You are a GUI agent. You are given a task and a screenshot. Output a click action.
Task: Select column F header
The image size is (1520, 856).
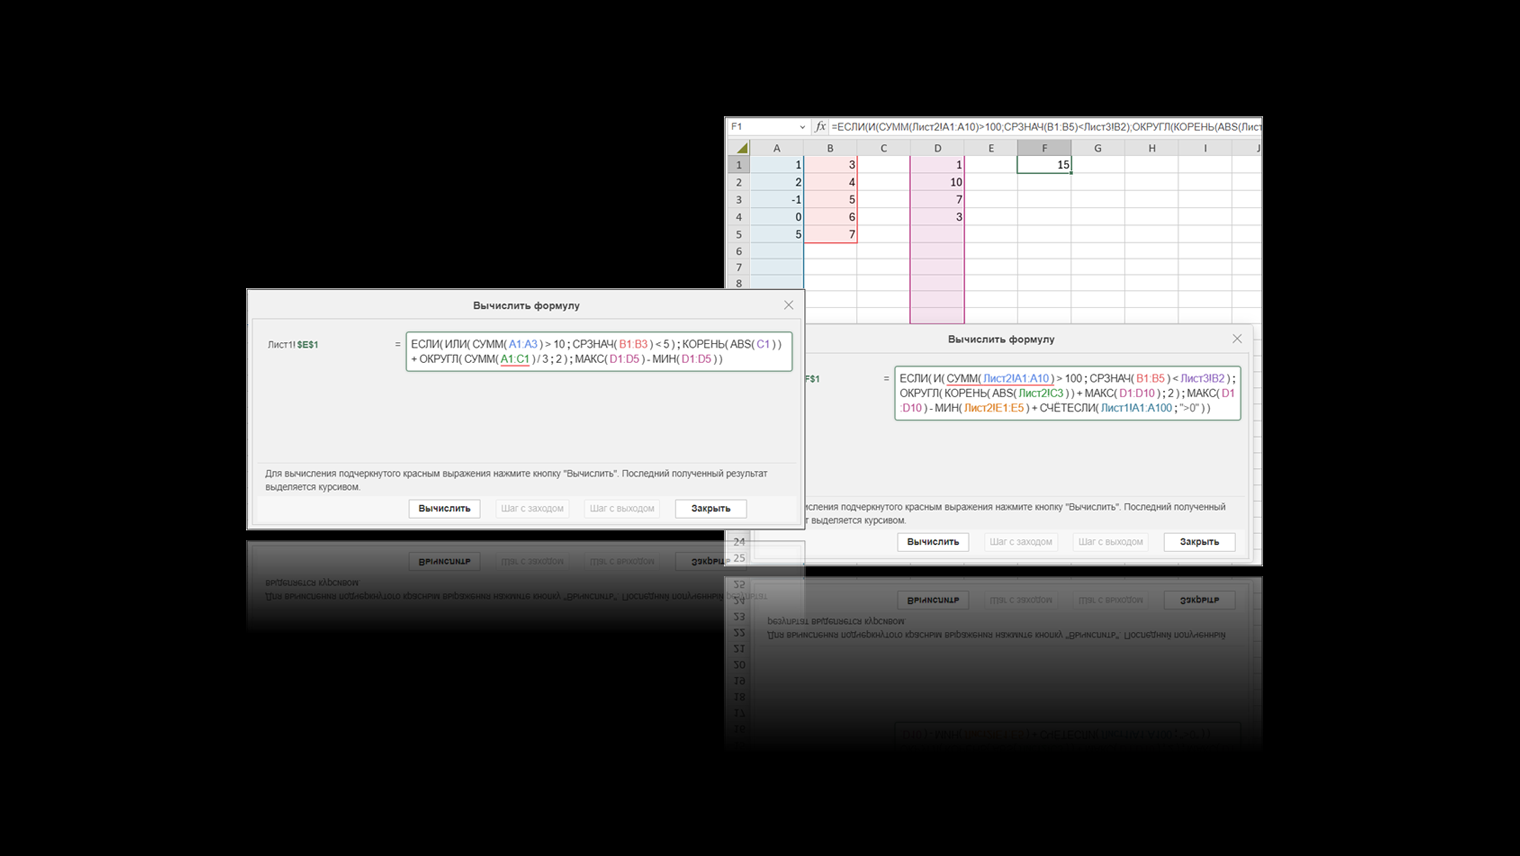tap(1044, 148)
